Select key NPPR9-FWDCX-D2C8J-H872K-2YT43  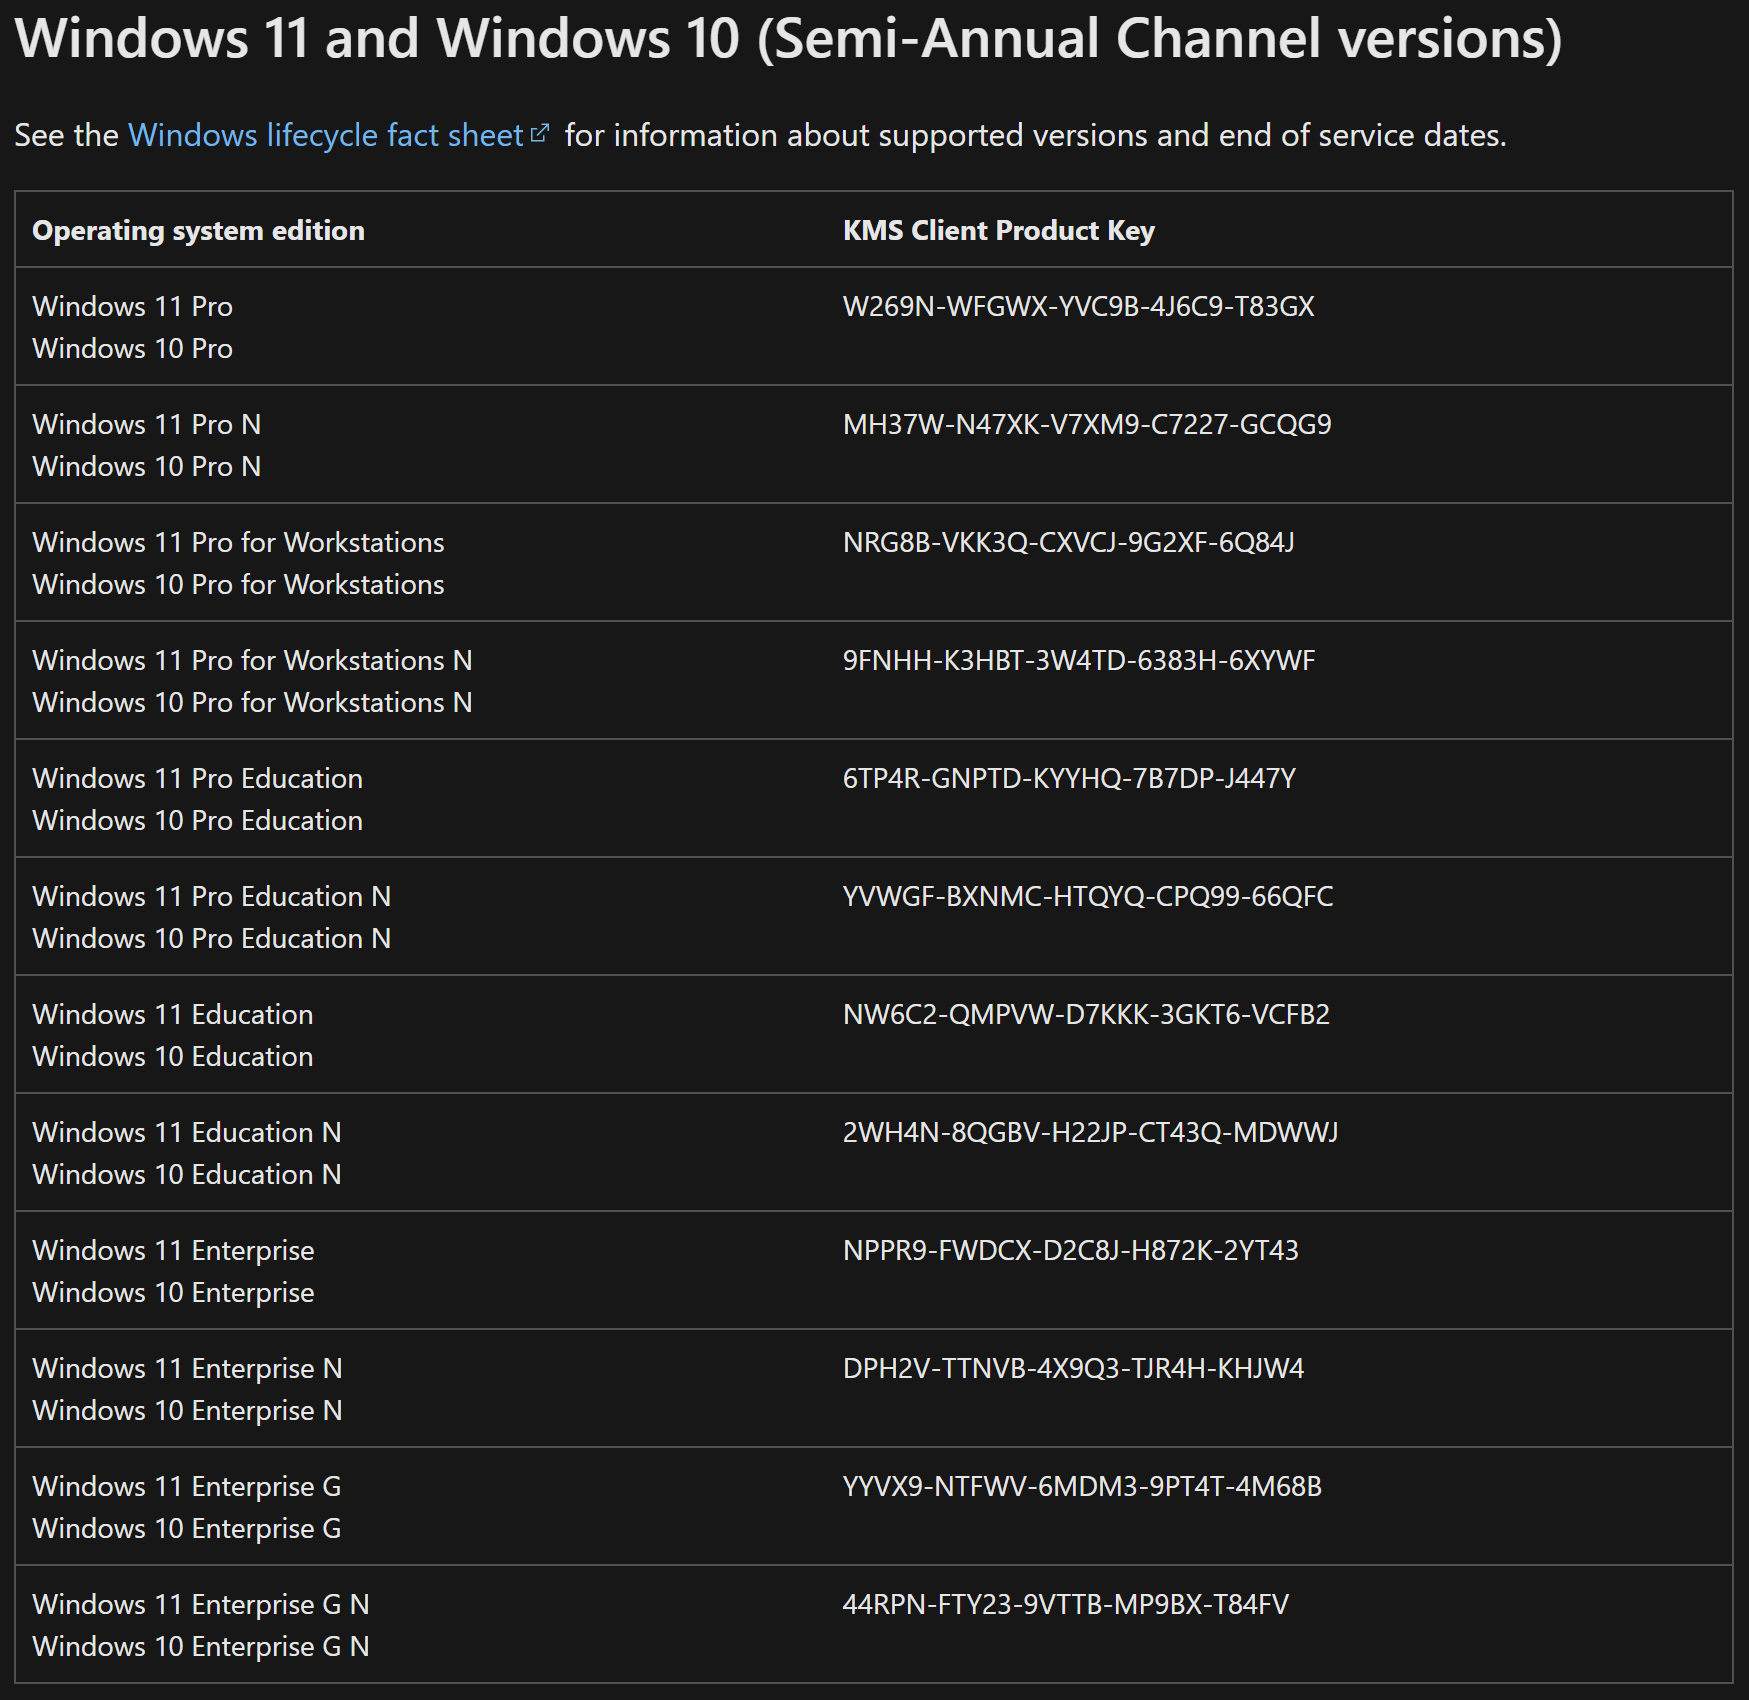[x=1071, y=1250]
